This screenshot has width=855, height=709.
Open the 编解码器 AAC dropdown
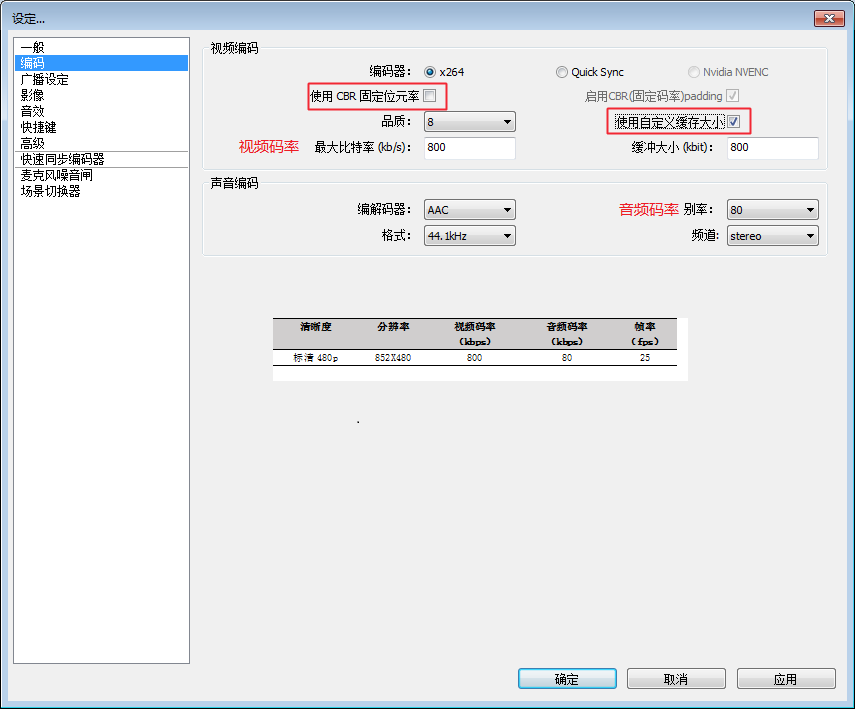tap(469, 209)
